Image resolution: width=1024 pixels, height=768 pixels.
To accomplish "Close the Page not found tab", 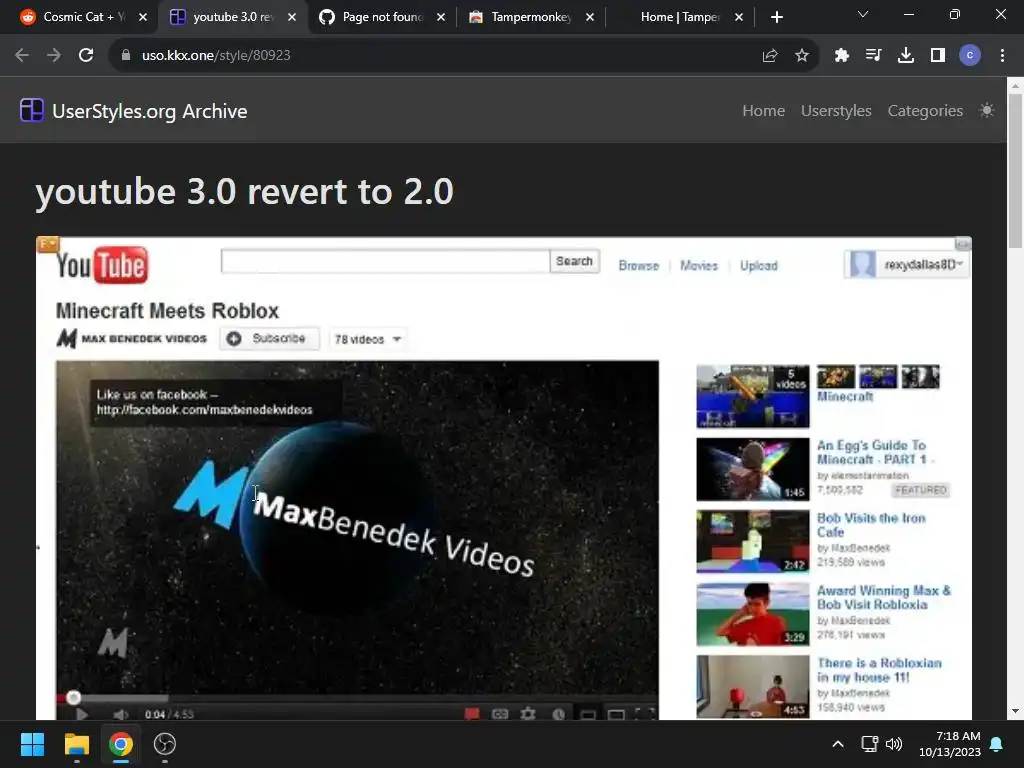I will tap(441, 18).
